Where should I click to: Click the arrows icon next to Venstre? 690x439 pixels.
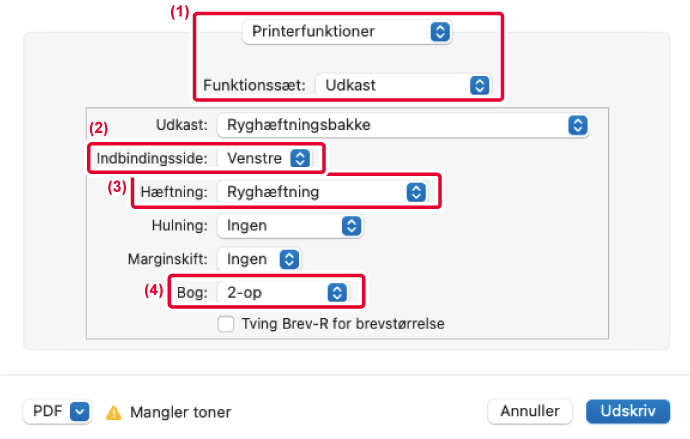[x=300, y=158]
